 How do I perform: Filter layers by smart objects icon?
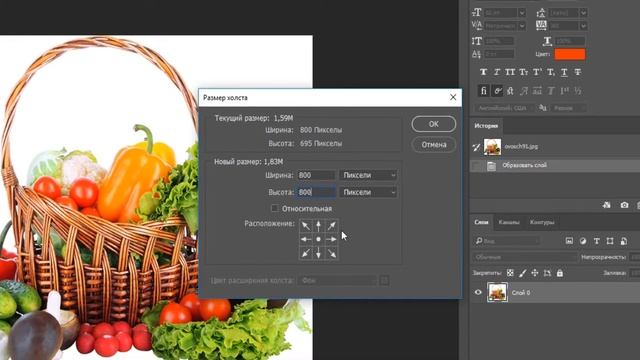624,241
